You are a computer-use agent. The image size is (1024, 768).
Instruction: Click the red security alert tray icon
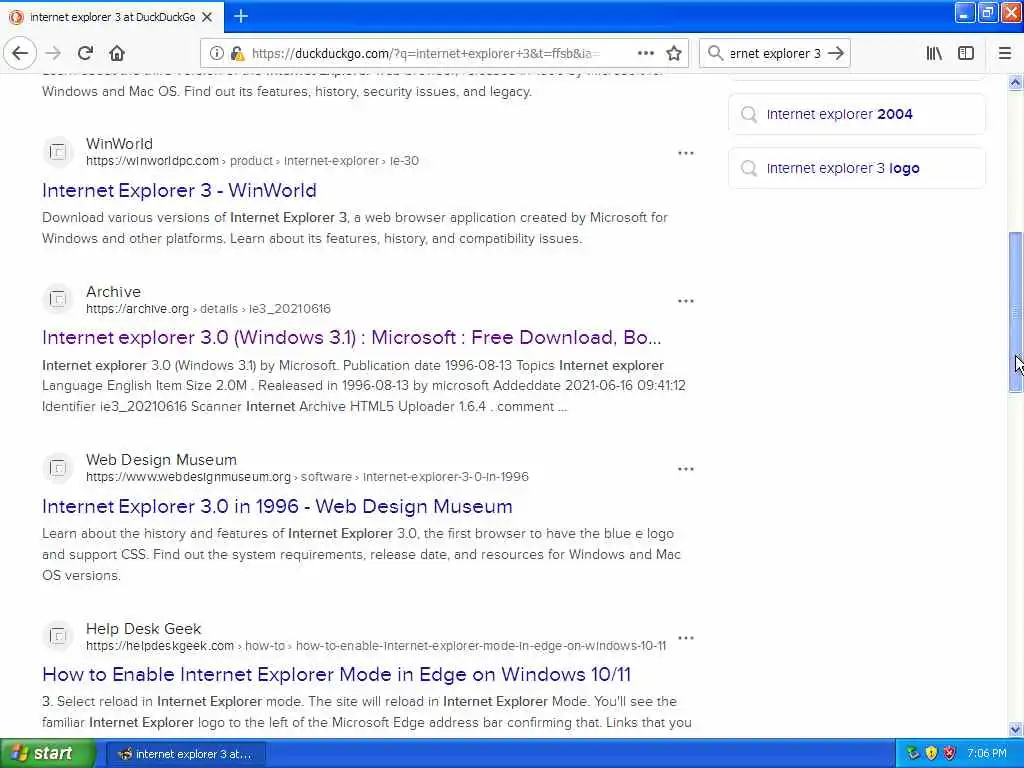click(950, 754)
